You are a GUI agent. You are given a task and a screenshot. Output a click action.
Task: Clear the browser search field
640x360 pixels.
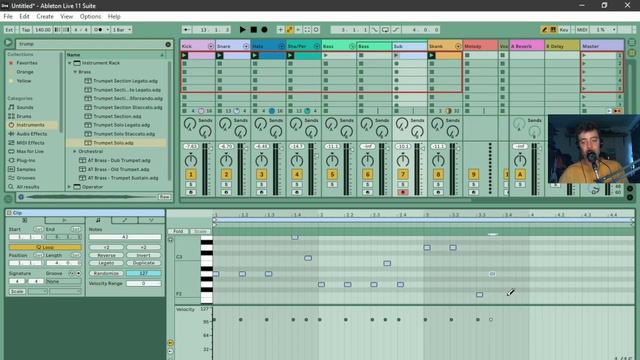pyautogui.click(x=168, y=44)
